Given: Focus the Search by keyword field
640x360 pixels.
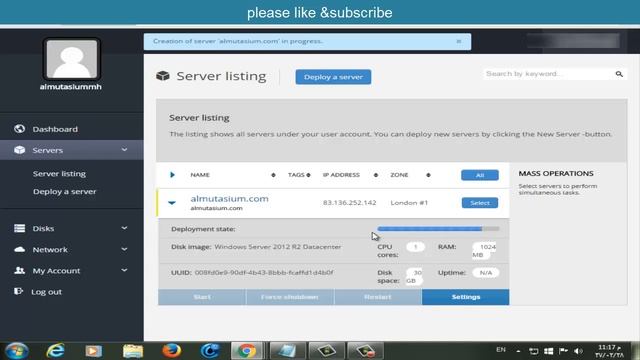Looking at the screenshot, I should pos(549,74).
